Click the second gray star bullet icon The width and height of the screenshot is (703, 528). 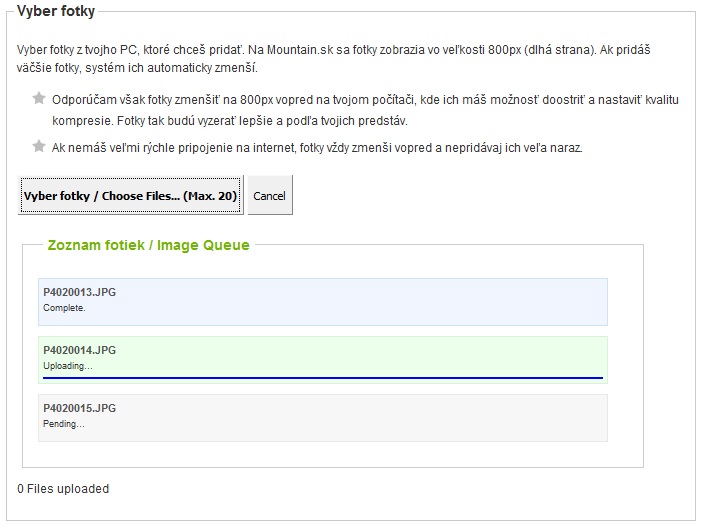39,146
